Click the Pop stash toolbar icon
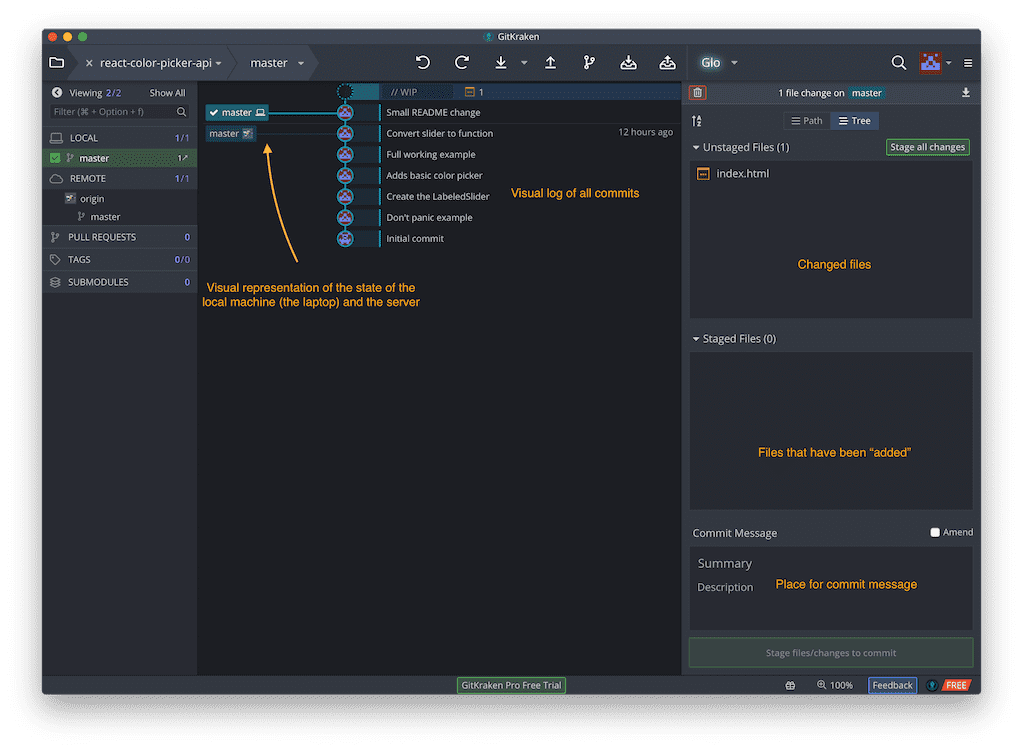Viewport: 1023px width, 750px height. pyautogui.click(x=667, y=63)
